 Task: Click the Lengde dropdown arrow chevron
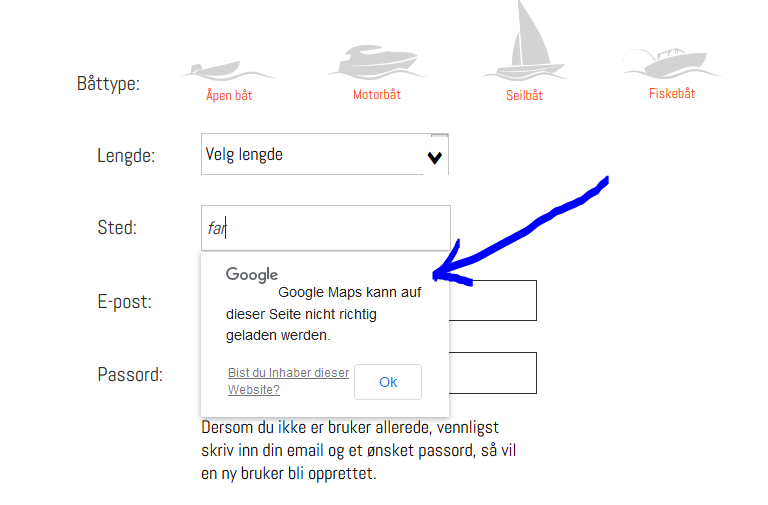[x=434, y=158]
